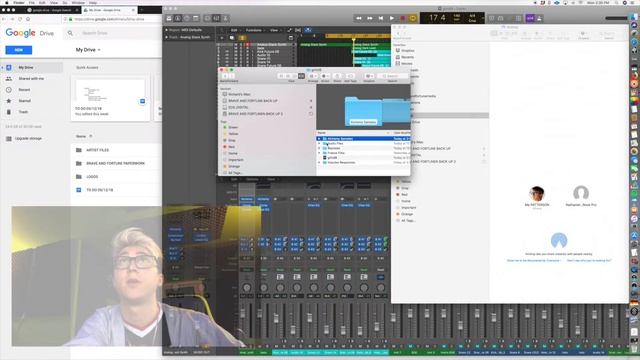The image size is (640, 360).
Task: Click the Fast Forward button in Logic transport
Action: pos(369,18)
